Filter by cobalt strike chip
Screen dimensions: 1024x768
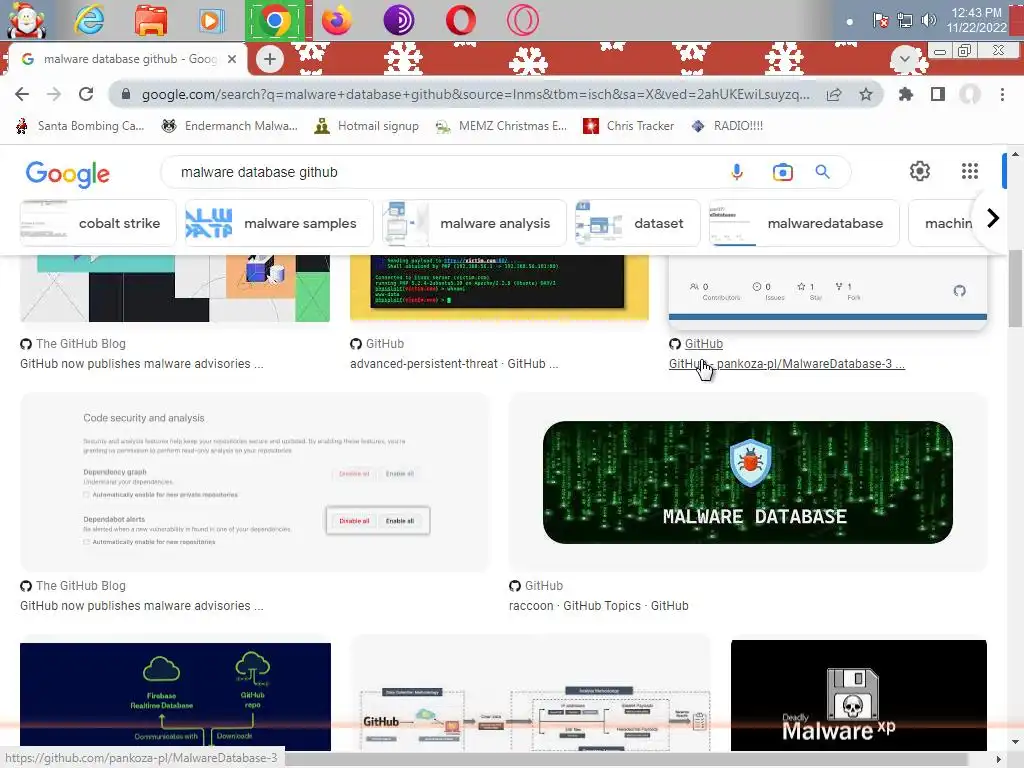tap(98, 223)
